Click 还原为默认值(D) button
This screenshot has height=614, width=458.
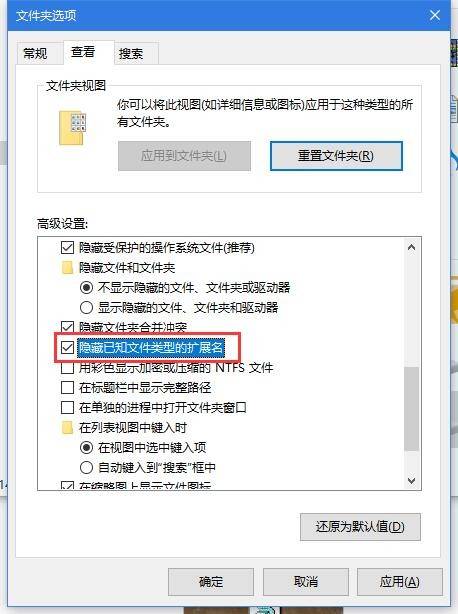point(360,527)
